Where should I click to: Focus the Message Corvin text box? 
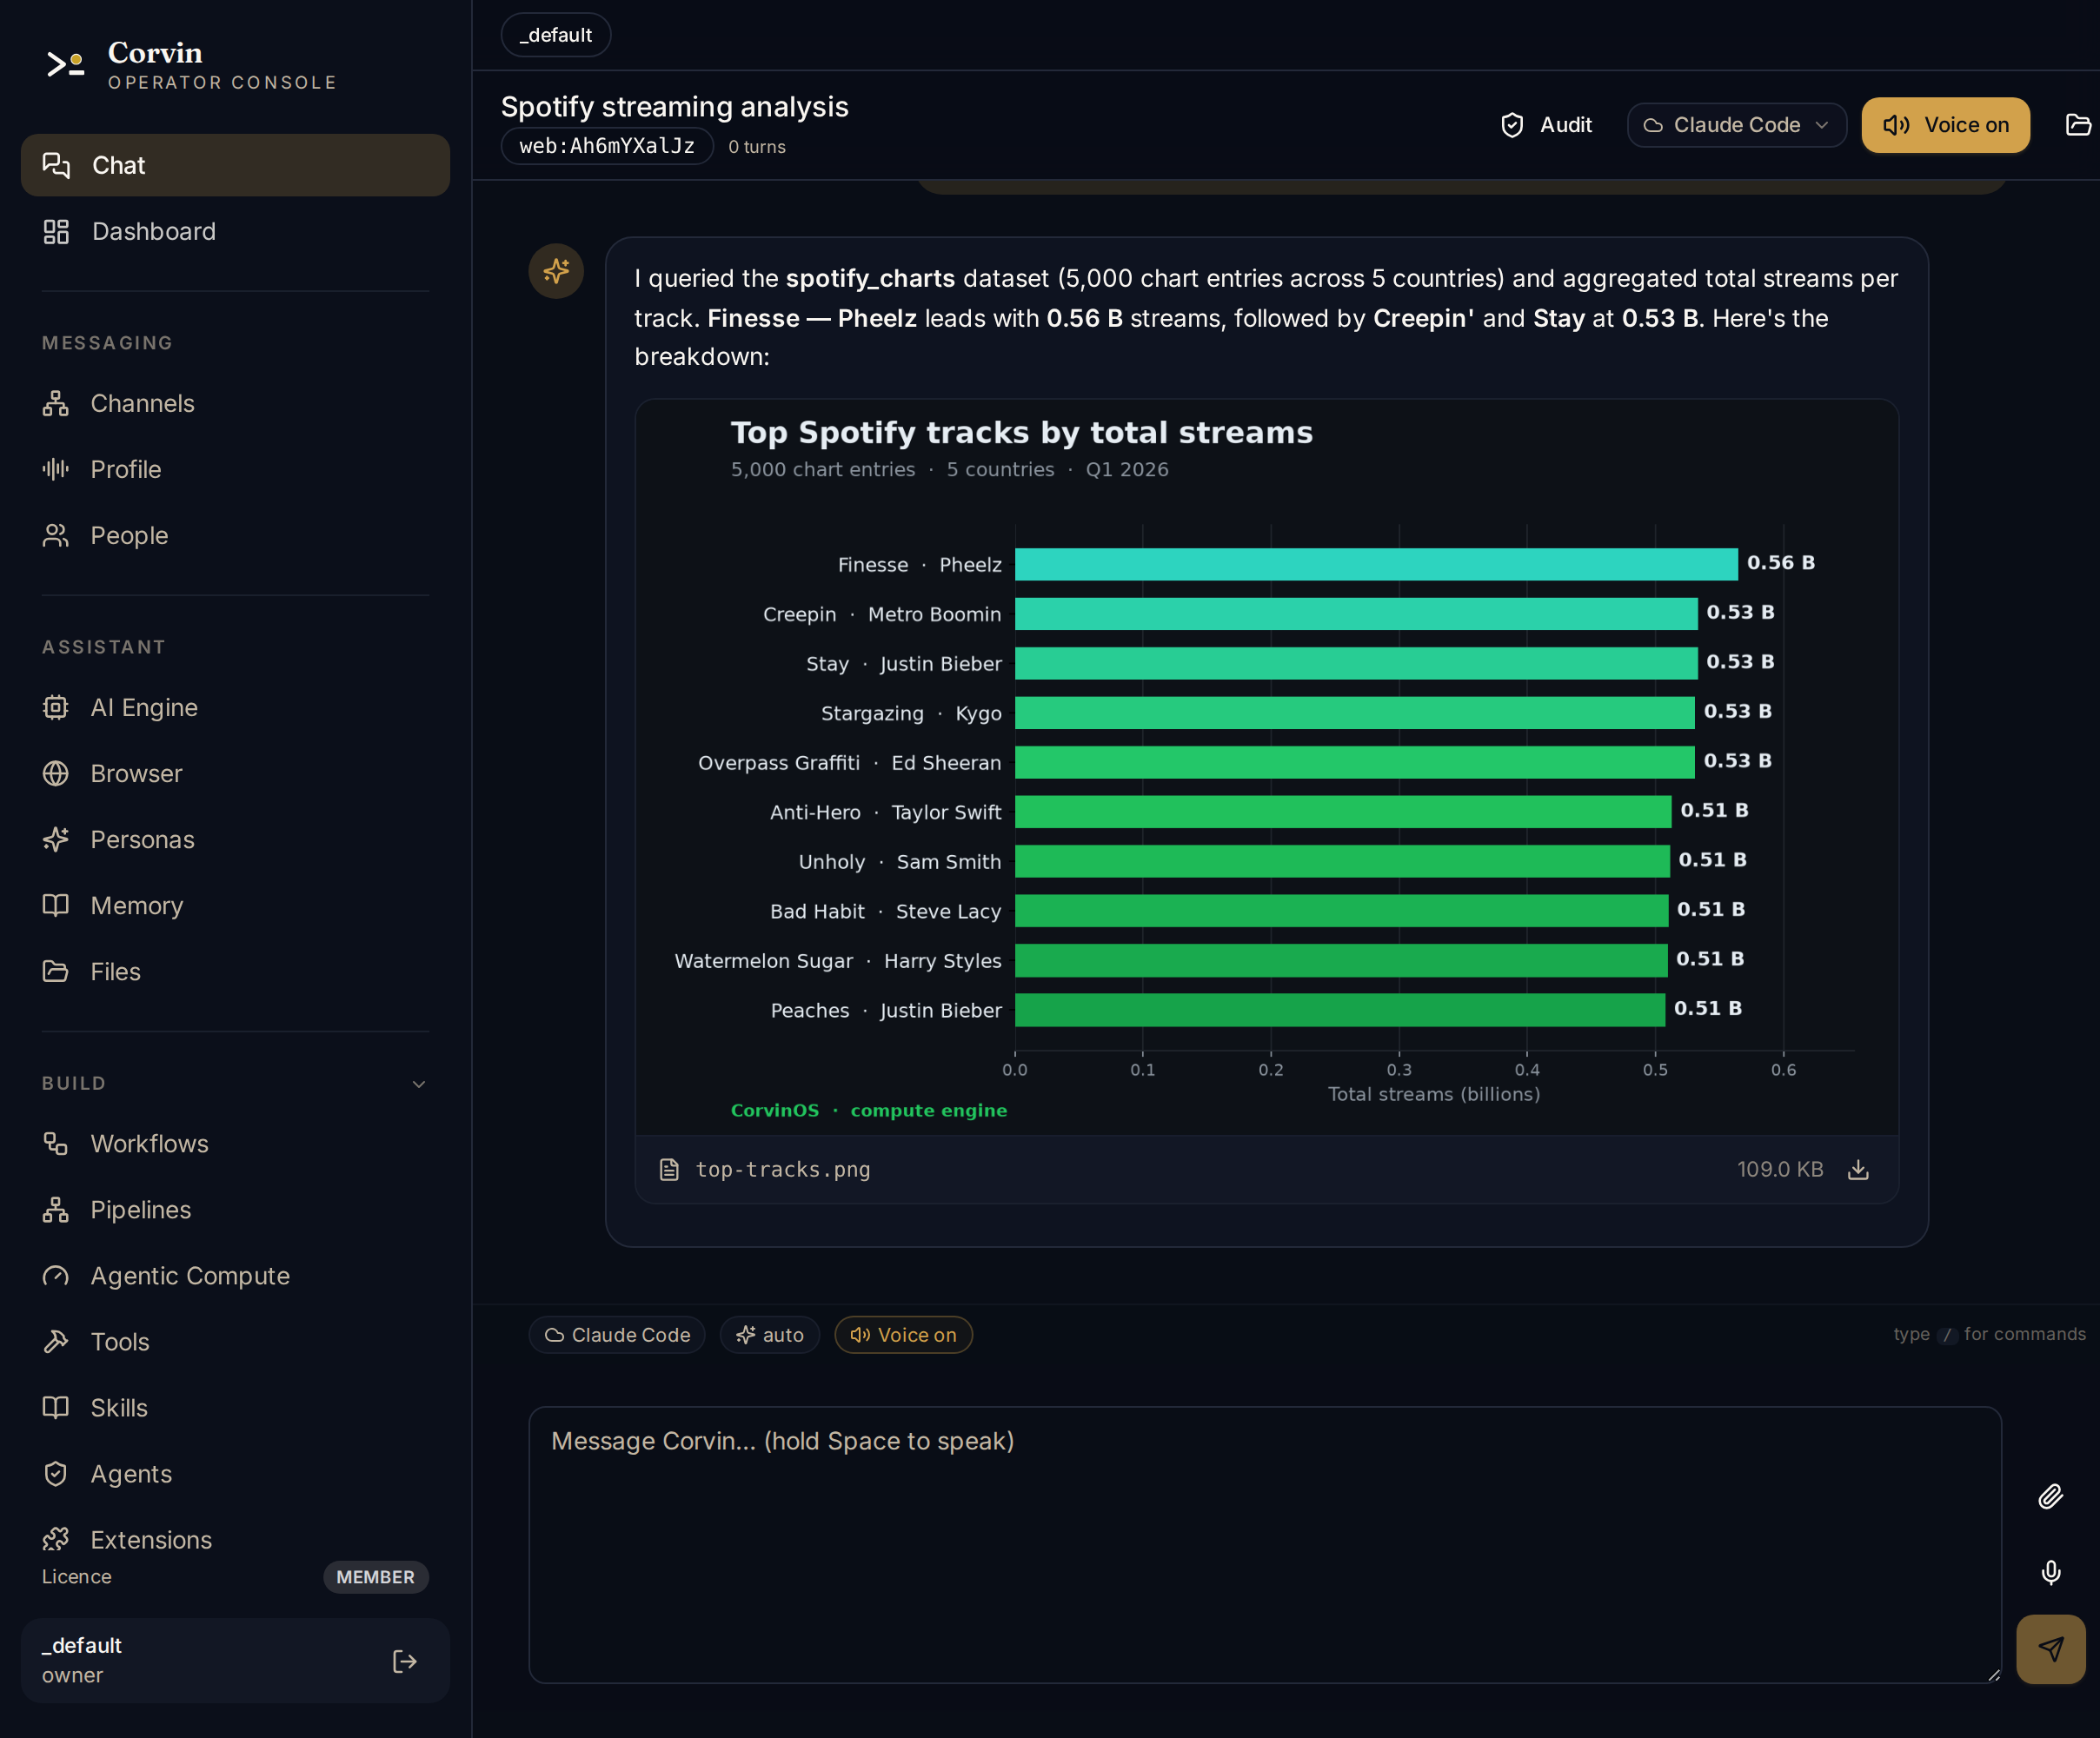(1264, 1545)
